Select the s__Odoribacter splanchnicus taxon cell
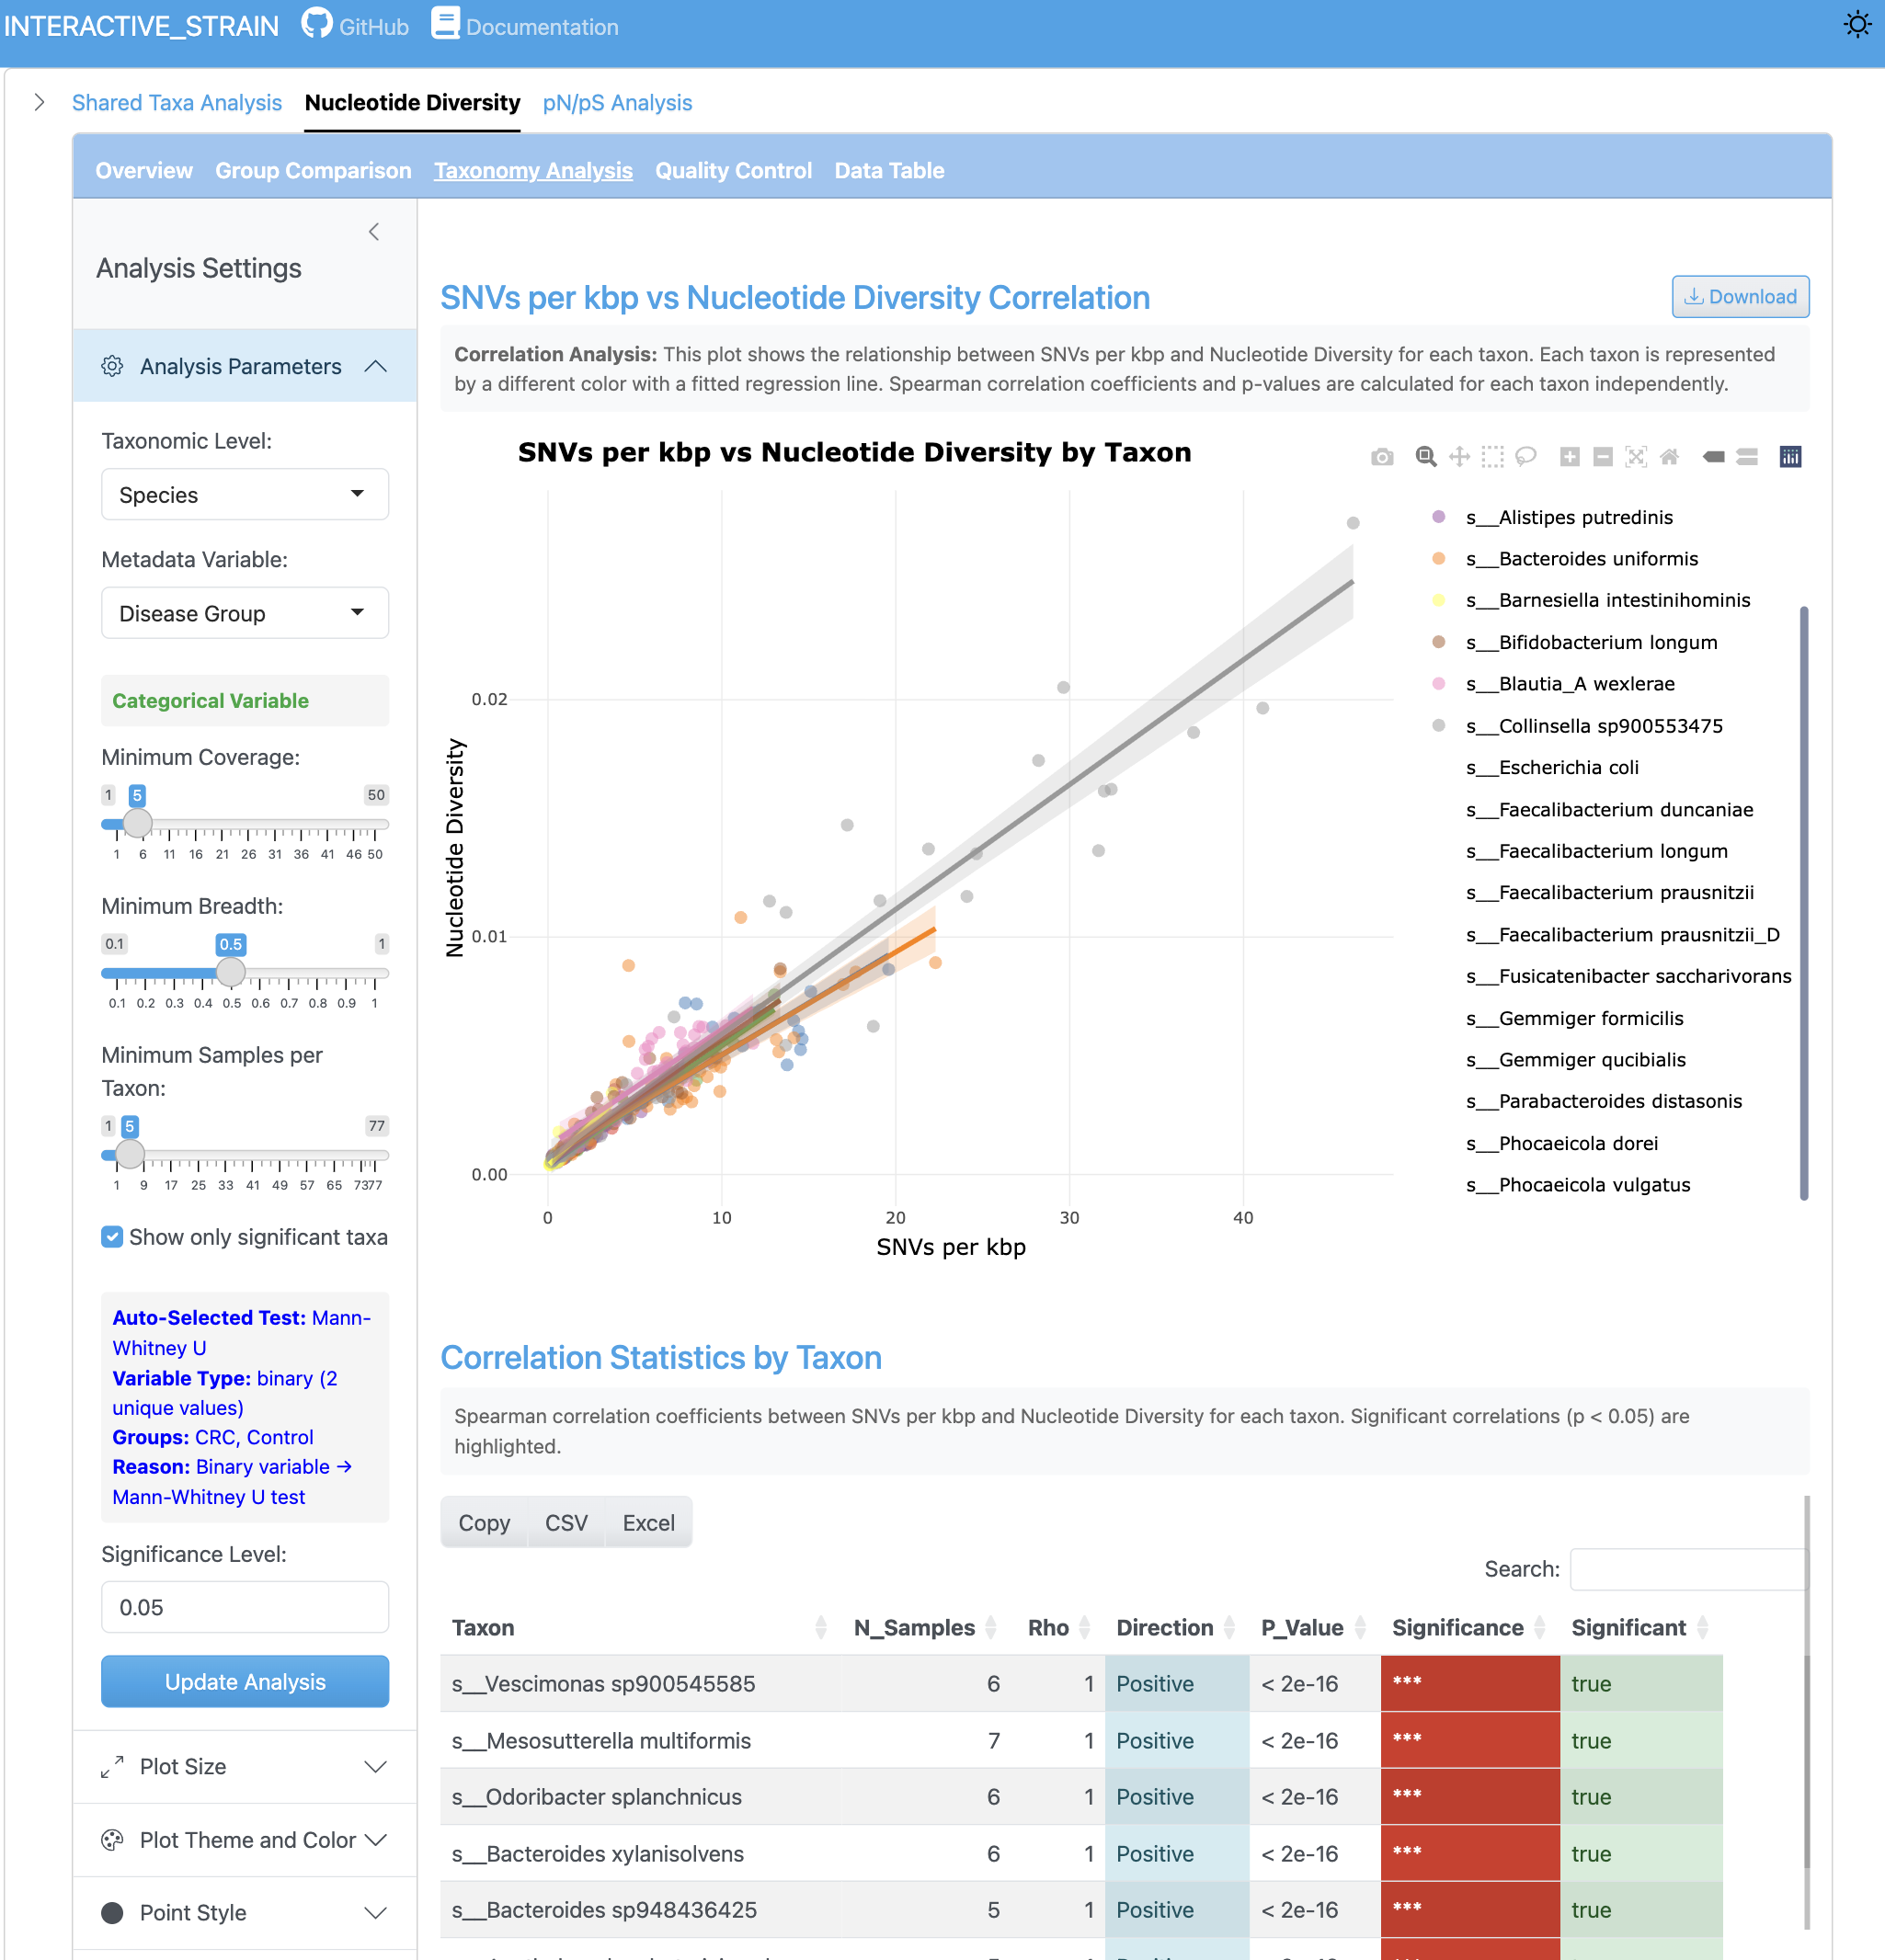1885x1960 pixels. click(641, 1797)
